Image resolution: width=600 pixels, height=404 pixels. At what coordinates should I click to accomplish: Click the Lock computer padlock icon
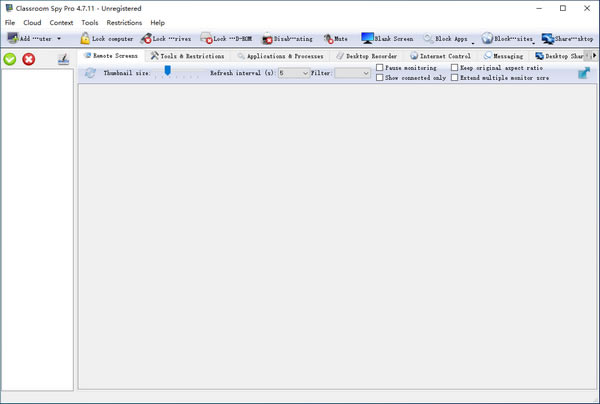pos(85,38)
